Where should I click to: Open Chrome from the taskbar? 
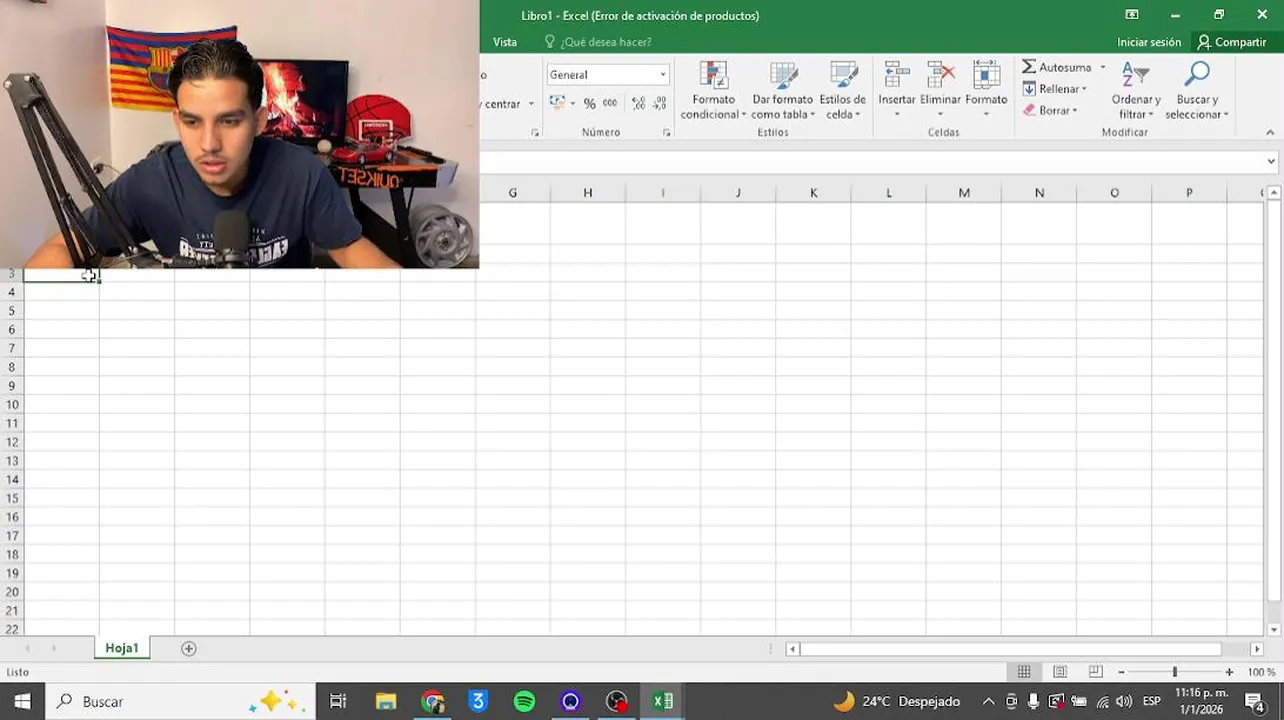pyautogui.click(x=432, y=702)
